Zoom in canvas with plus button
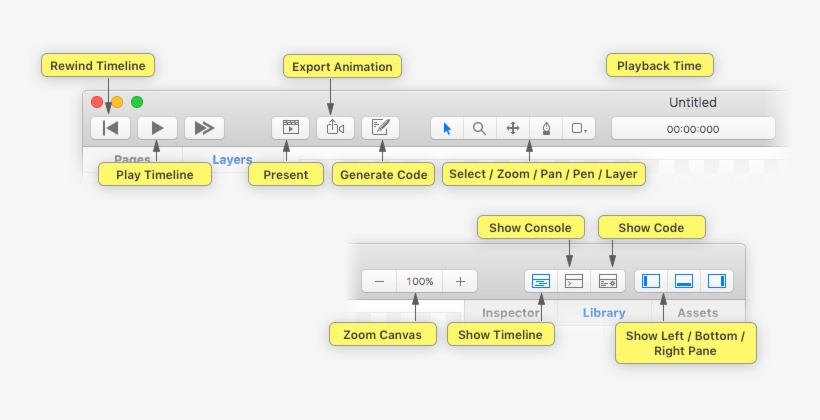 [x=460, y=282]
